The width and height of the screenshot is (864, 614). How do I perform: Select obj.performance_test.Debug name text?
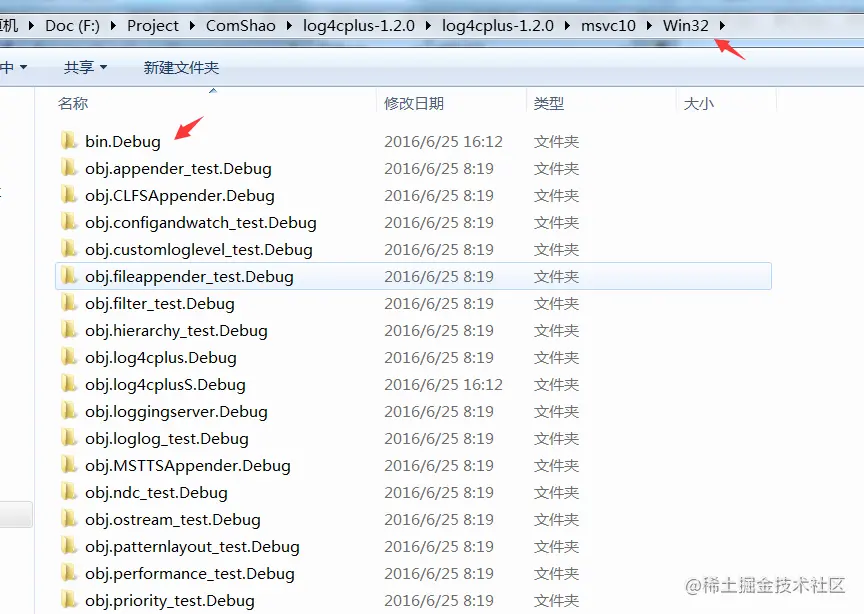coord(190,574)
